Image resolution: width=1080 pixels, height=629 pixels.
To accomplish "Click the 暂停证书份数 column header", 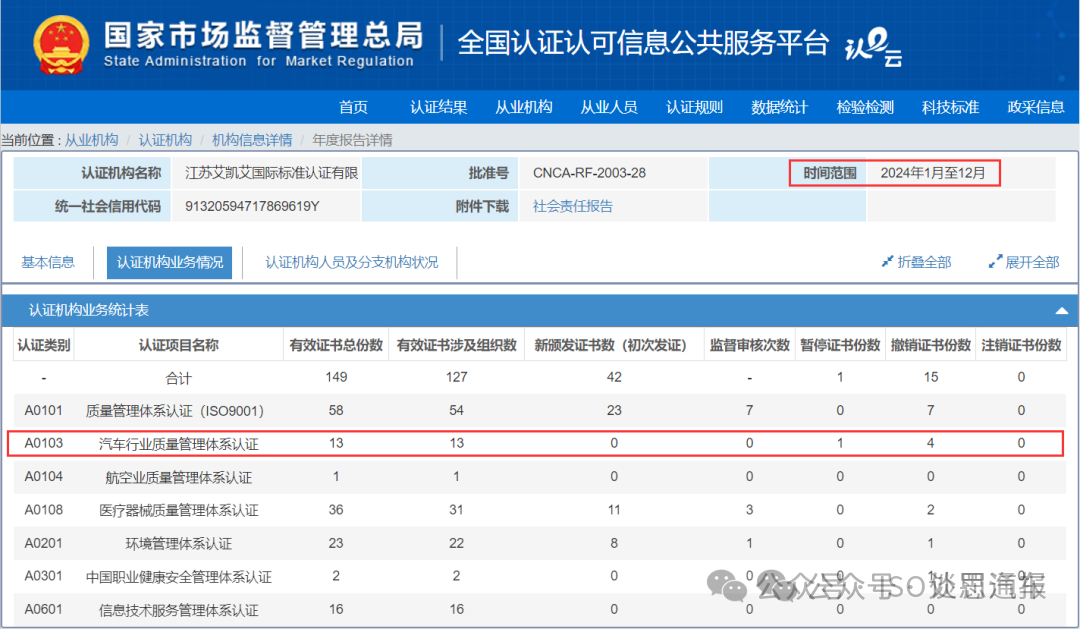I will click(840, 345).
